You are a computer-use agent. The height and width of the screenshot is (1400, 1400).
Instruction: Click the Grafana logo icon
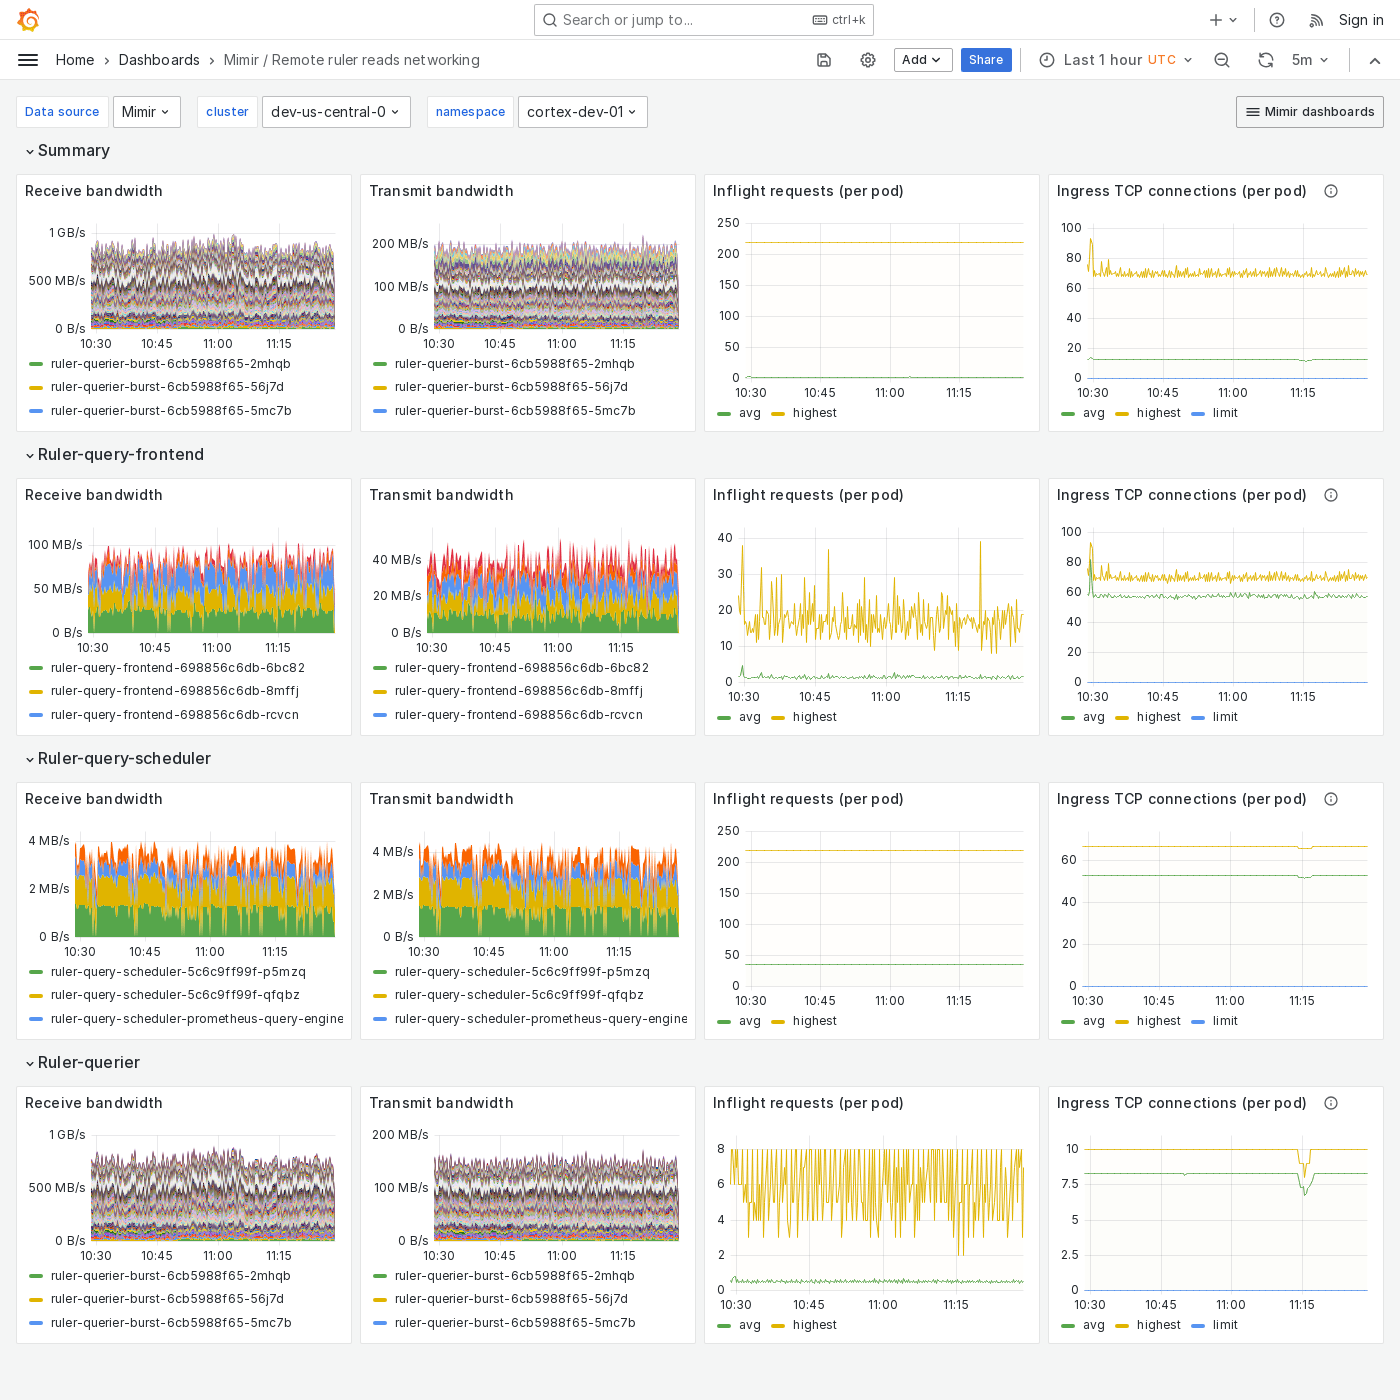tap(28, 20)
